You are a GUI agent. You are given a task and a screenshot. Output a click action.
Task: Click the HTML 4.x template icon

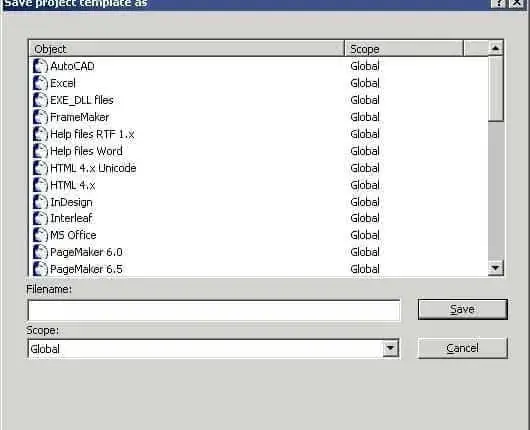click(40, 185)
